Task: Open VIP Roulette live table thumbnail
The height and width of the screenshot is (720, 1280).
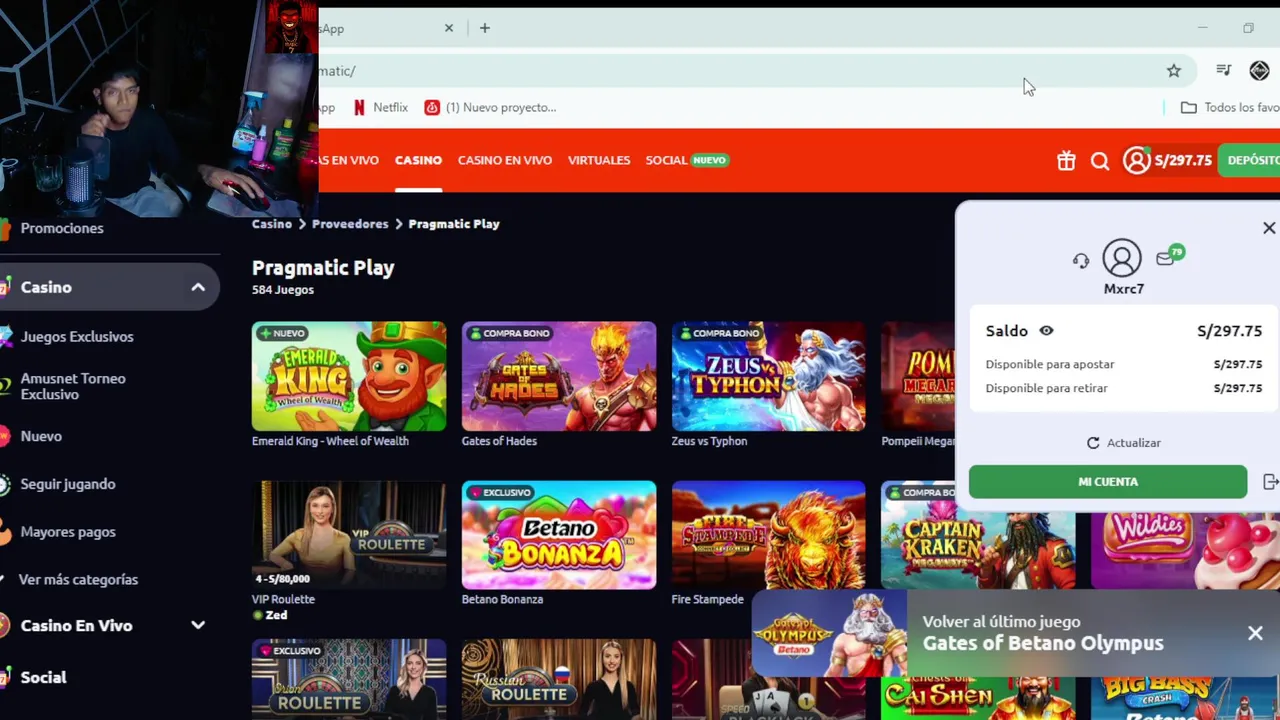Action: [349, 535]
